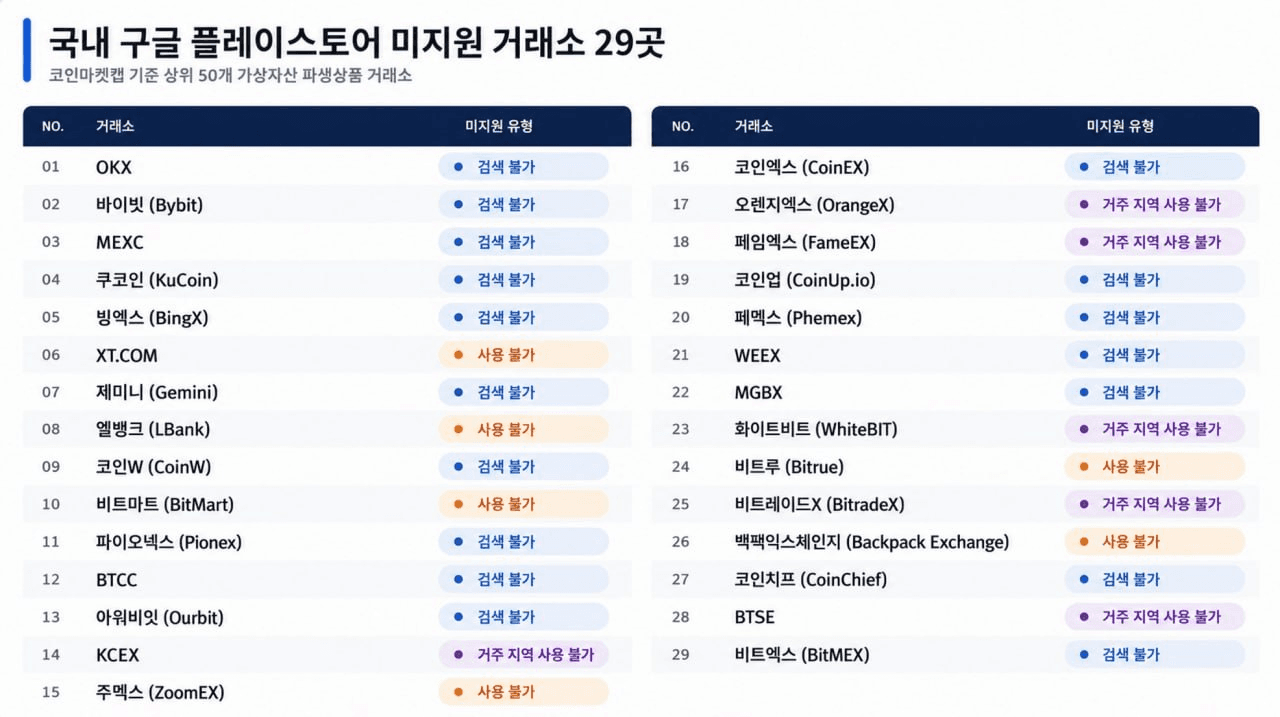Screen dimensions: 1280x717
Task: Click the left table 거래소 column header
Action: tap(115, 127)
